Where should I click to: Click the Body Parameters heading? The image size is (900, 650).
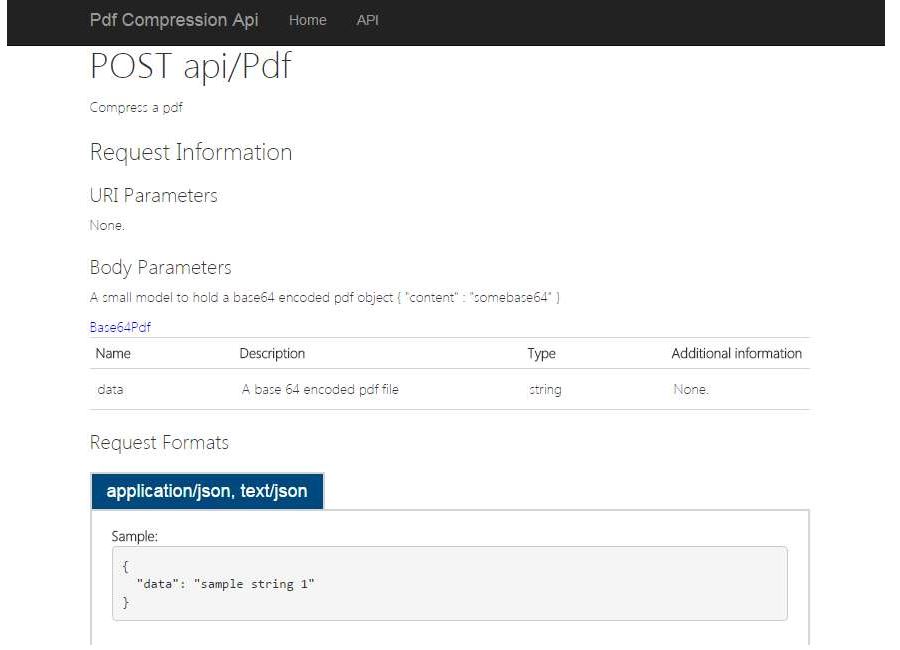[x=160, y=268]
